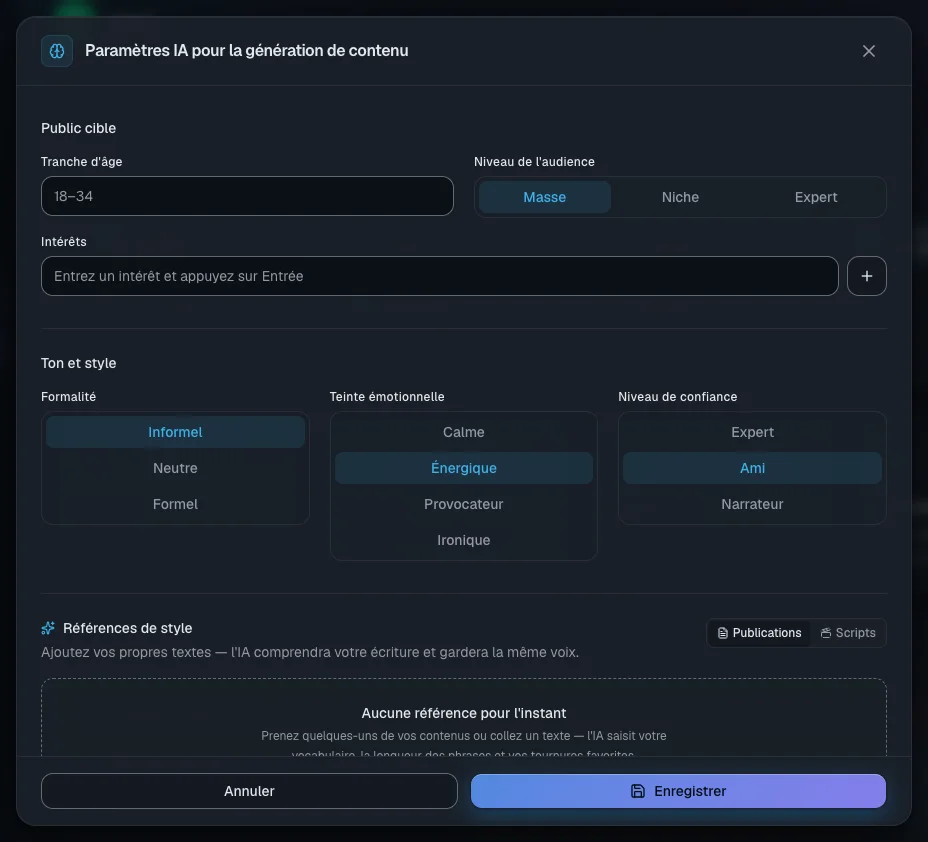Choose Ironique emotional tone
This screenshot has height=842, width=928.
[x=463, y=540]
